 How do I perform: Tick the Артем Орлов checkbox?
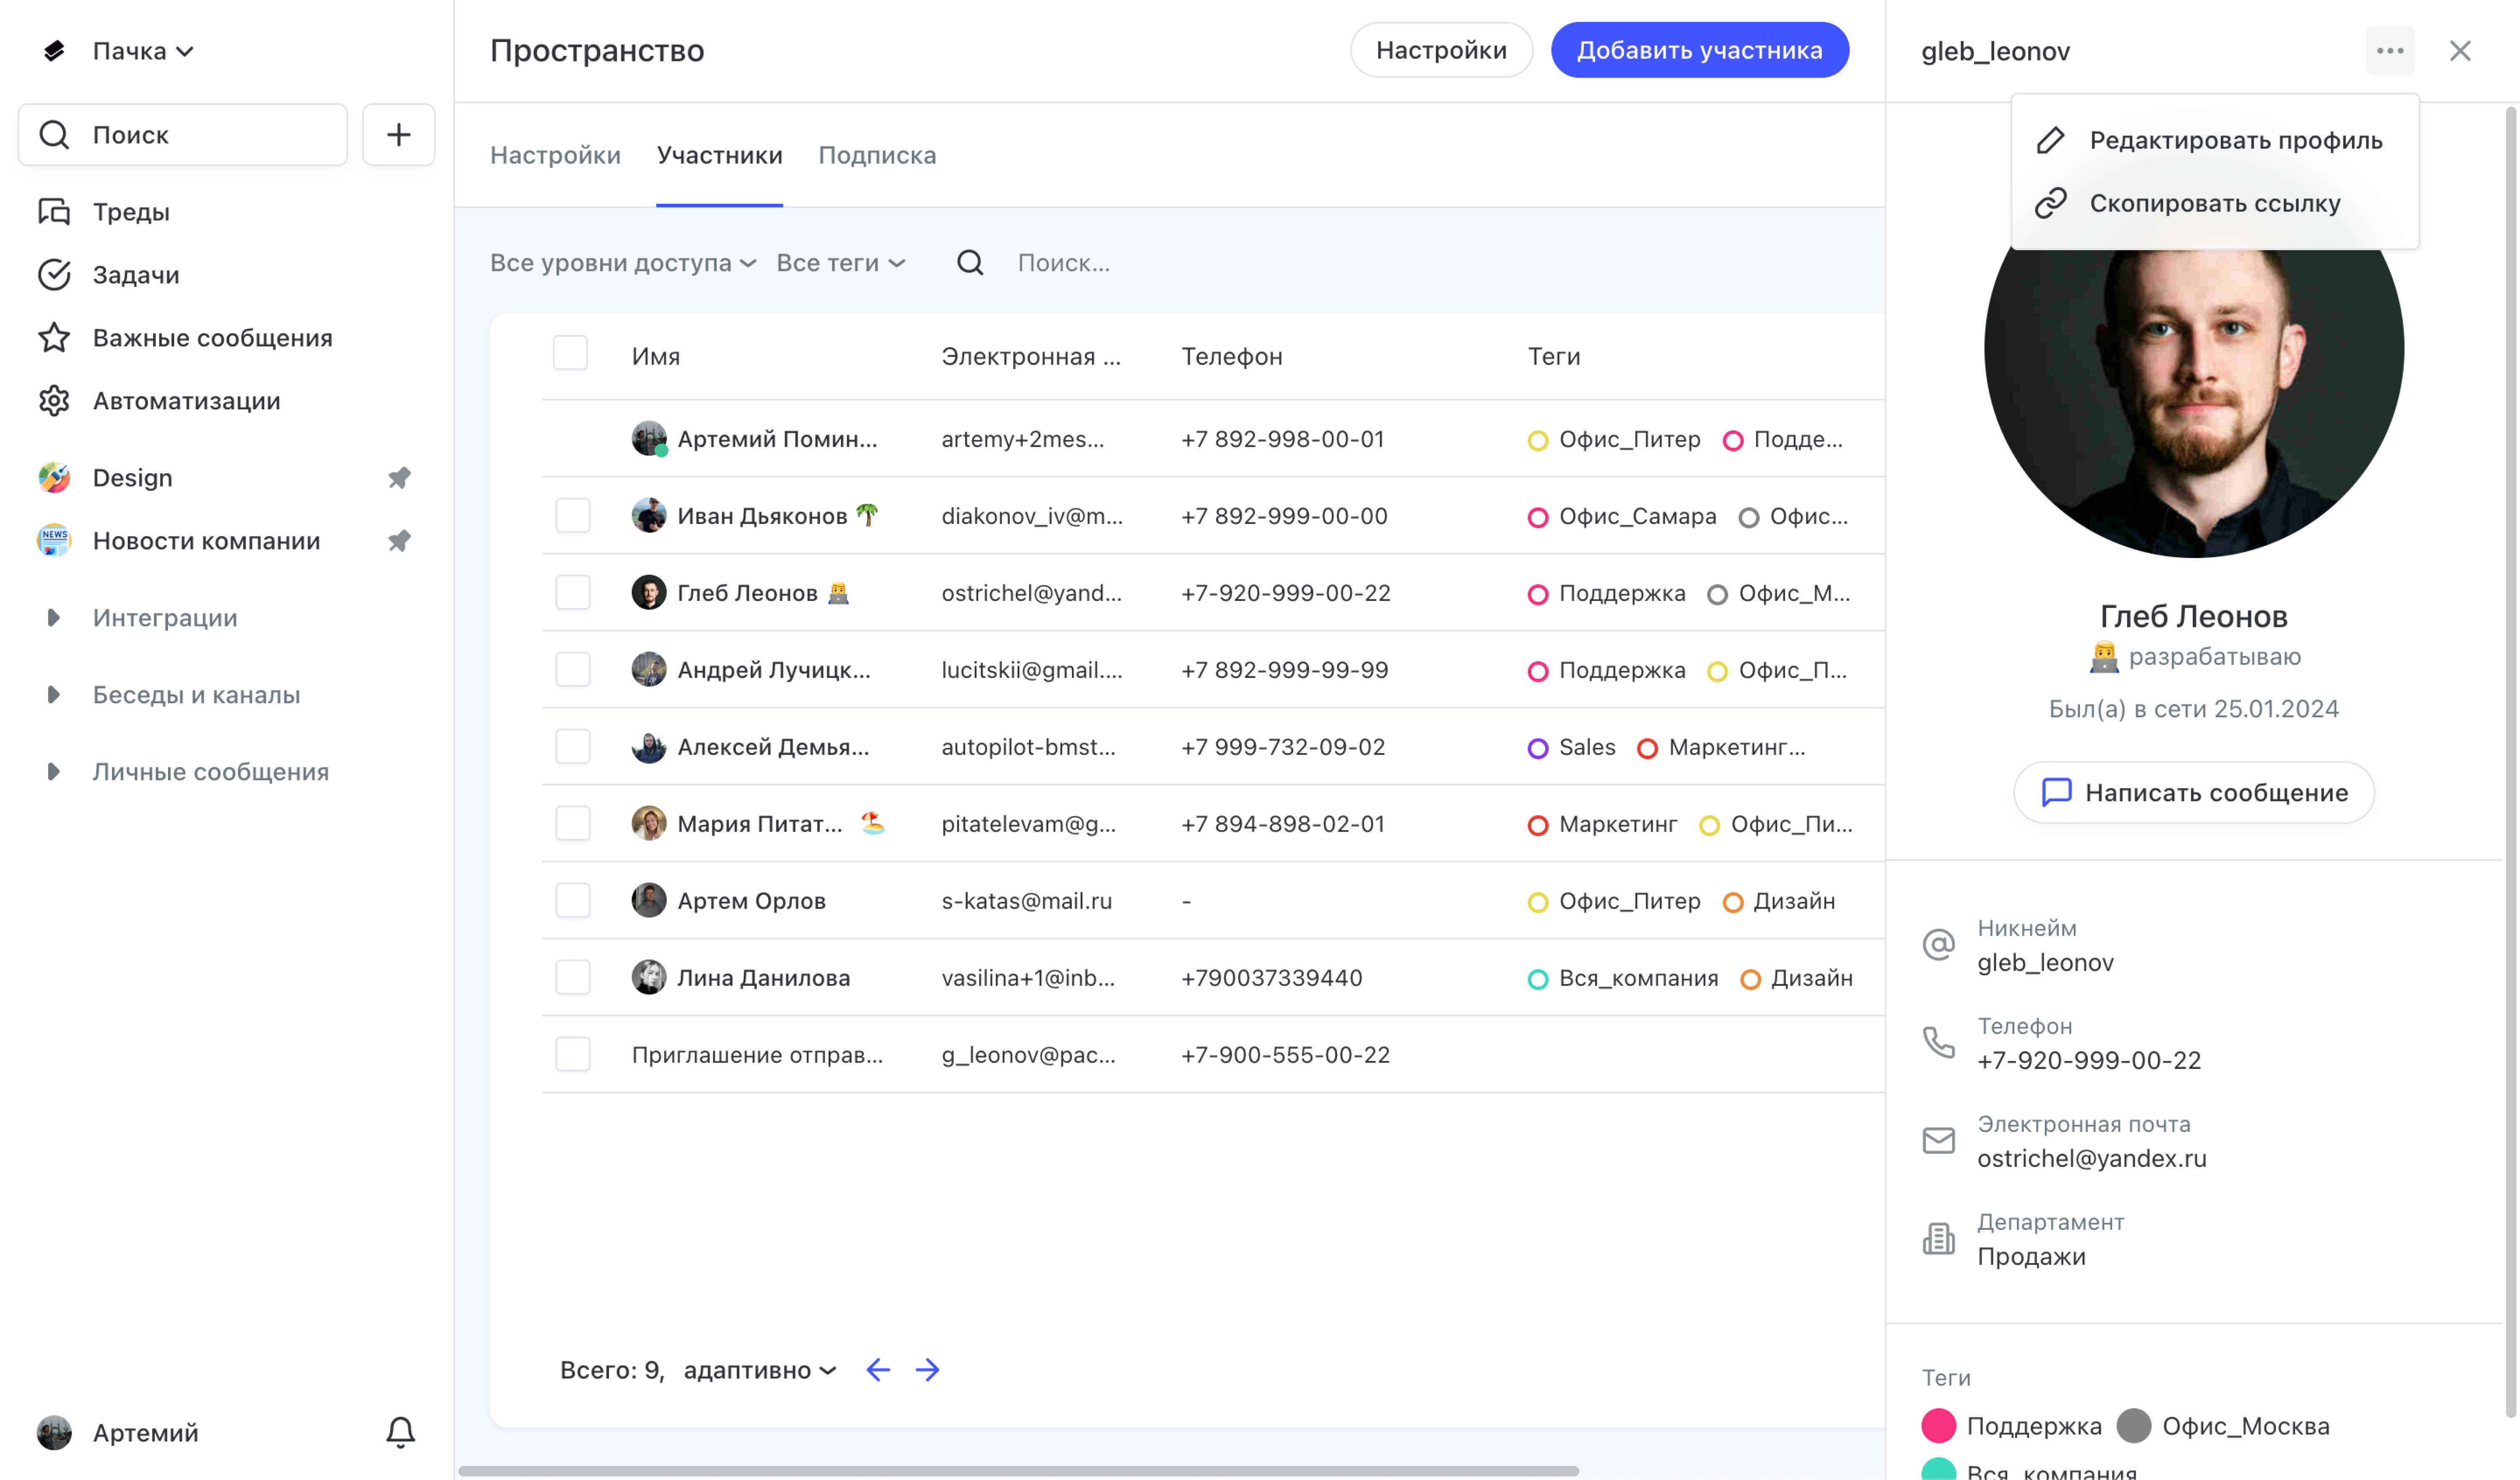click(573, 901)
